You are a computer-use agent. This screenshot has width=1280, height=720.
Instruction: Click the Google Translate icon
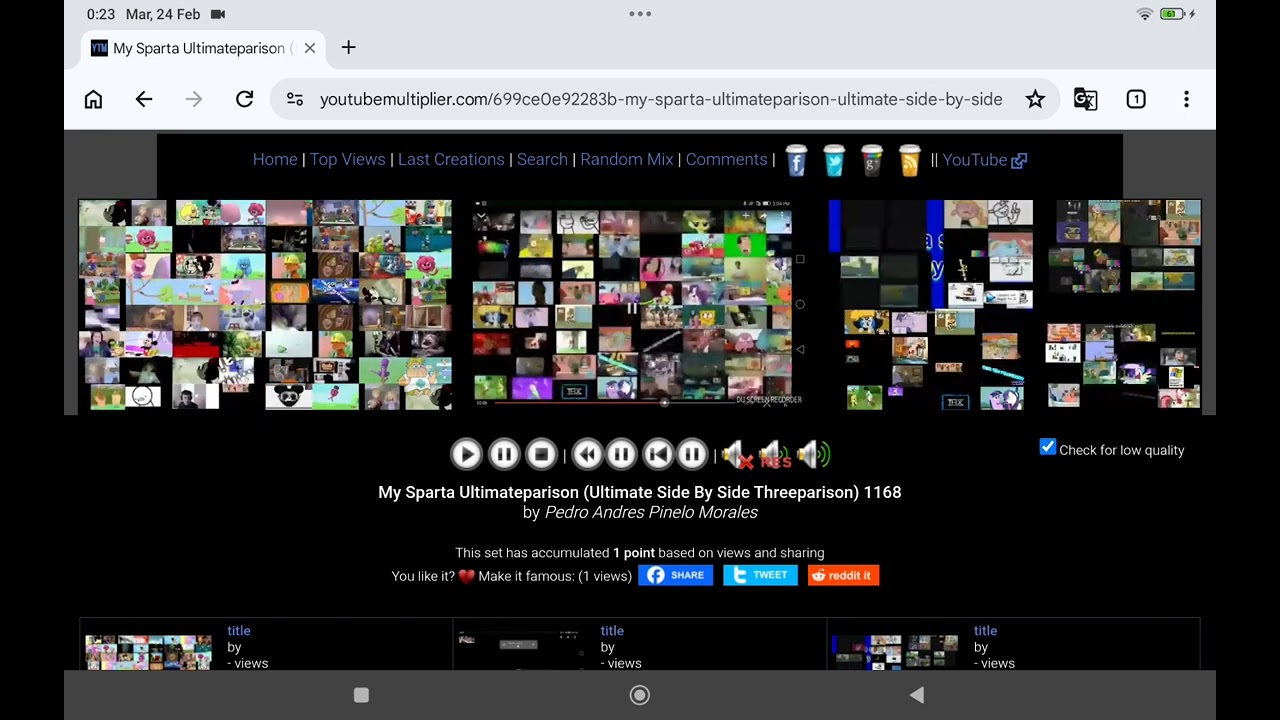1085,99
